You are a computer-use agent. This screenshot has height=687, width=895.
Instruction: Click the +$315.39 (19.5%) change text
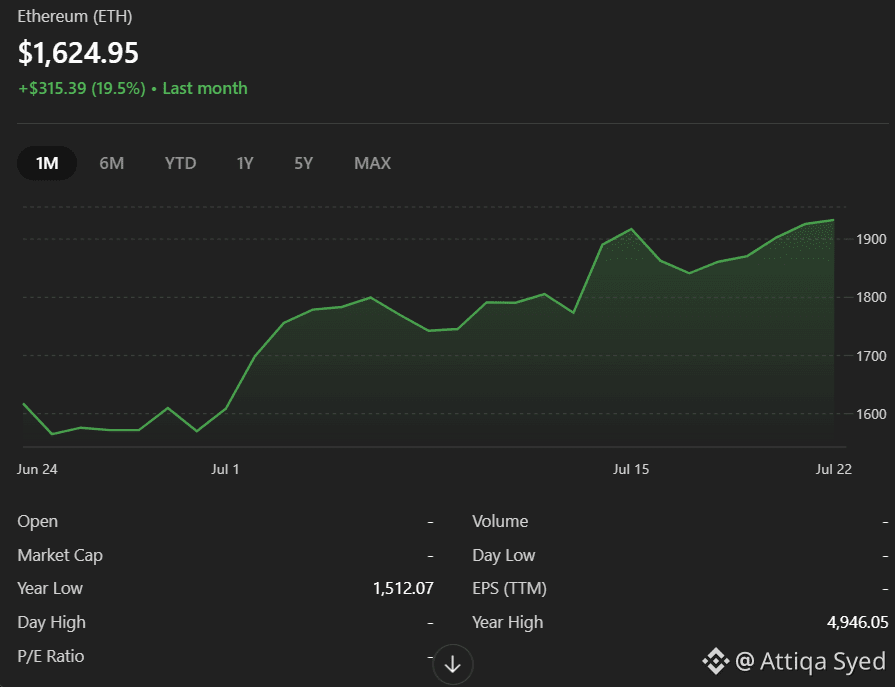coord(82,88)
